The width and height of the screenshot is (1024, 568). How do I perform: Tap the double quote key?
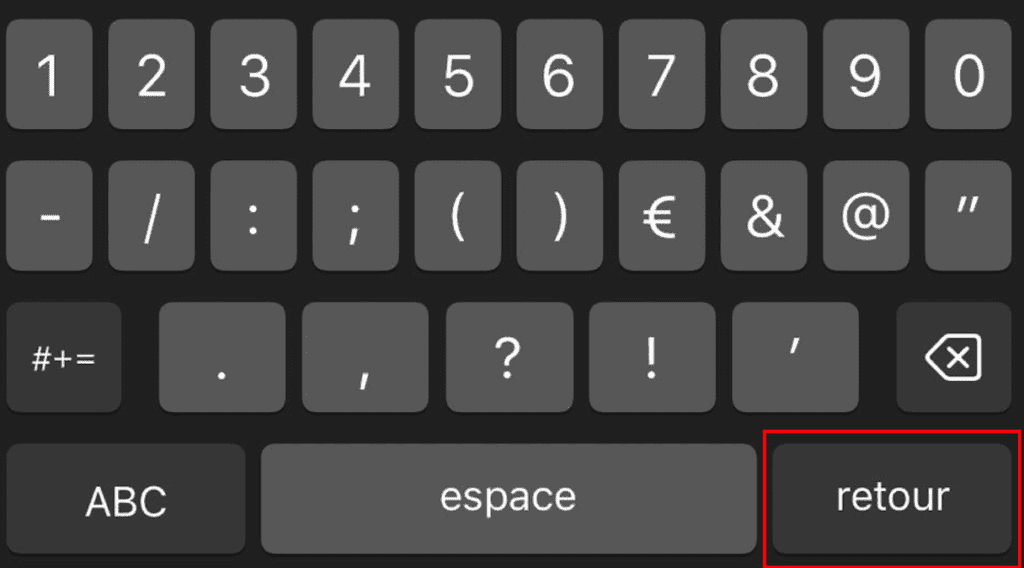(x=968, y=216)
